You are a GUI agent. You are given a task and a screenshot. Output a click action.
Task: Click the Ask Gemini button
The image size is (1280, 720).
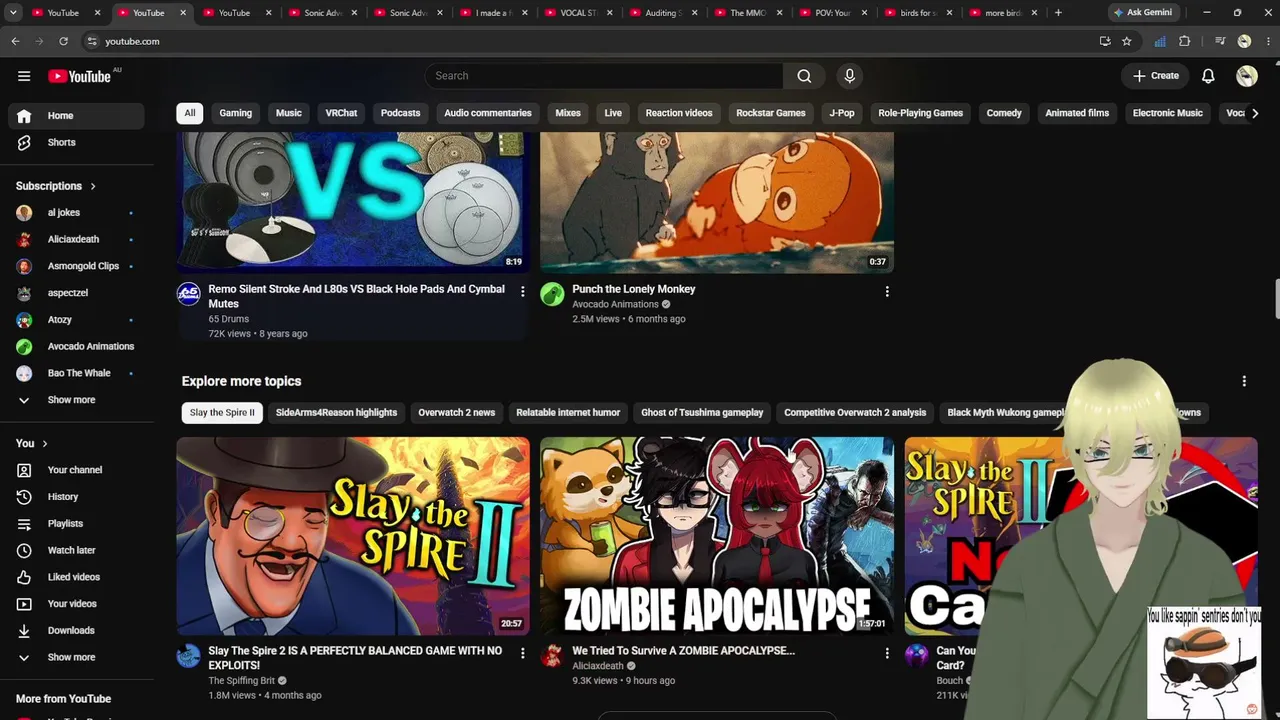click(1142, 13)
